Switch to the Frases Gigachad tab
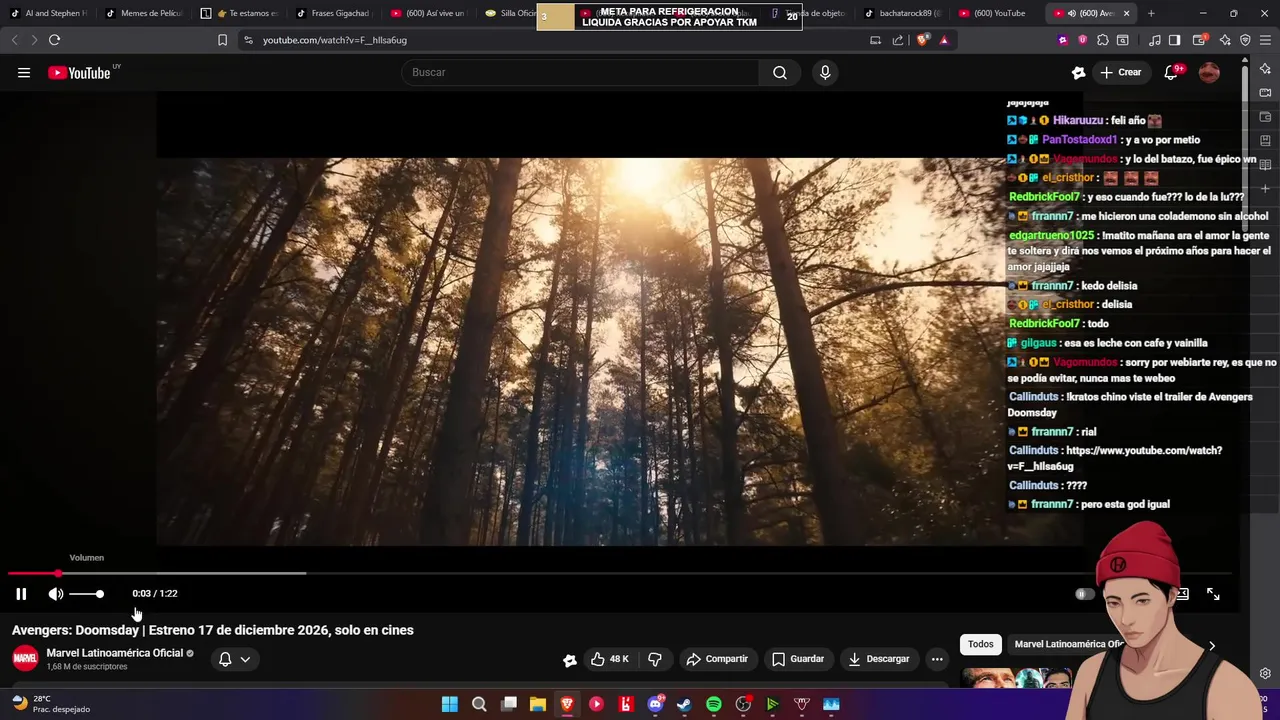This screenshot has width=1280, height=720. tap(333, 13)
